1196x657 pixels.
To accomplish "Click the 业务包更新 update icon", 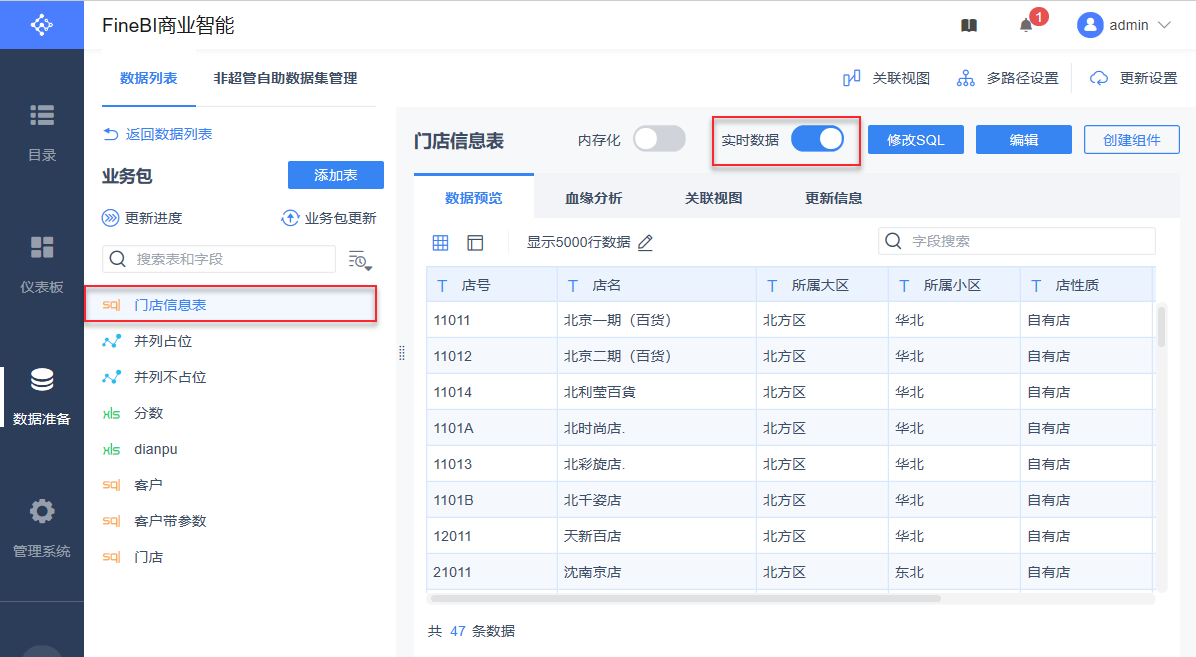I will click(x=290, y=218).
